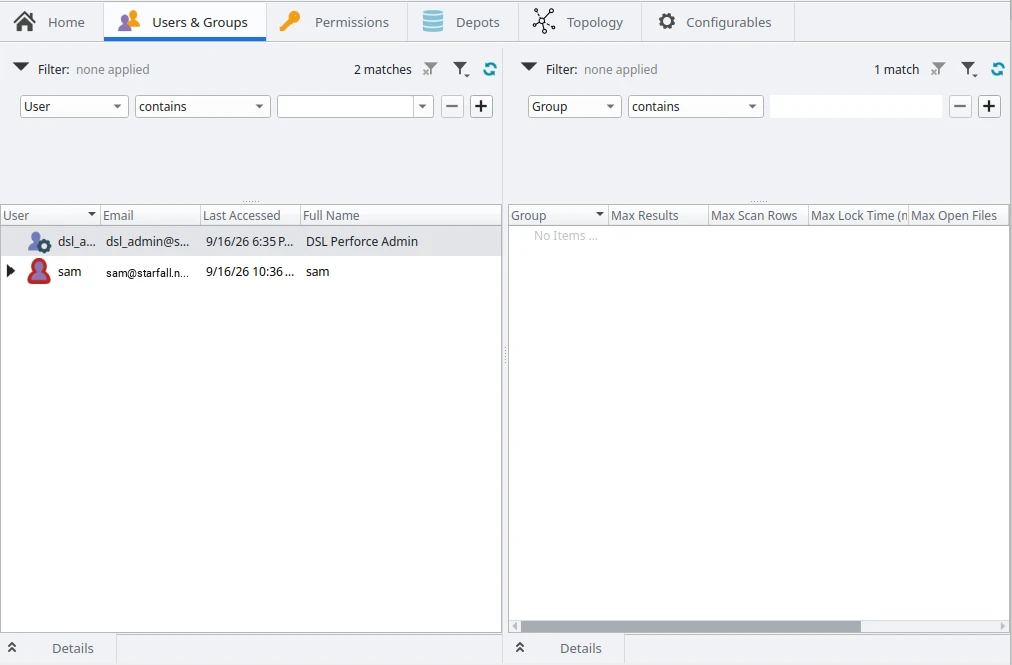Open the Home tab
Viewport: 1012px width, 665px height.
50,22
